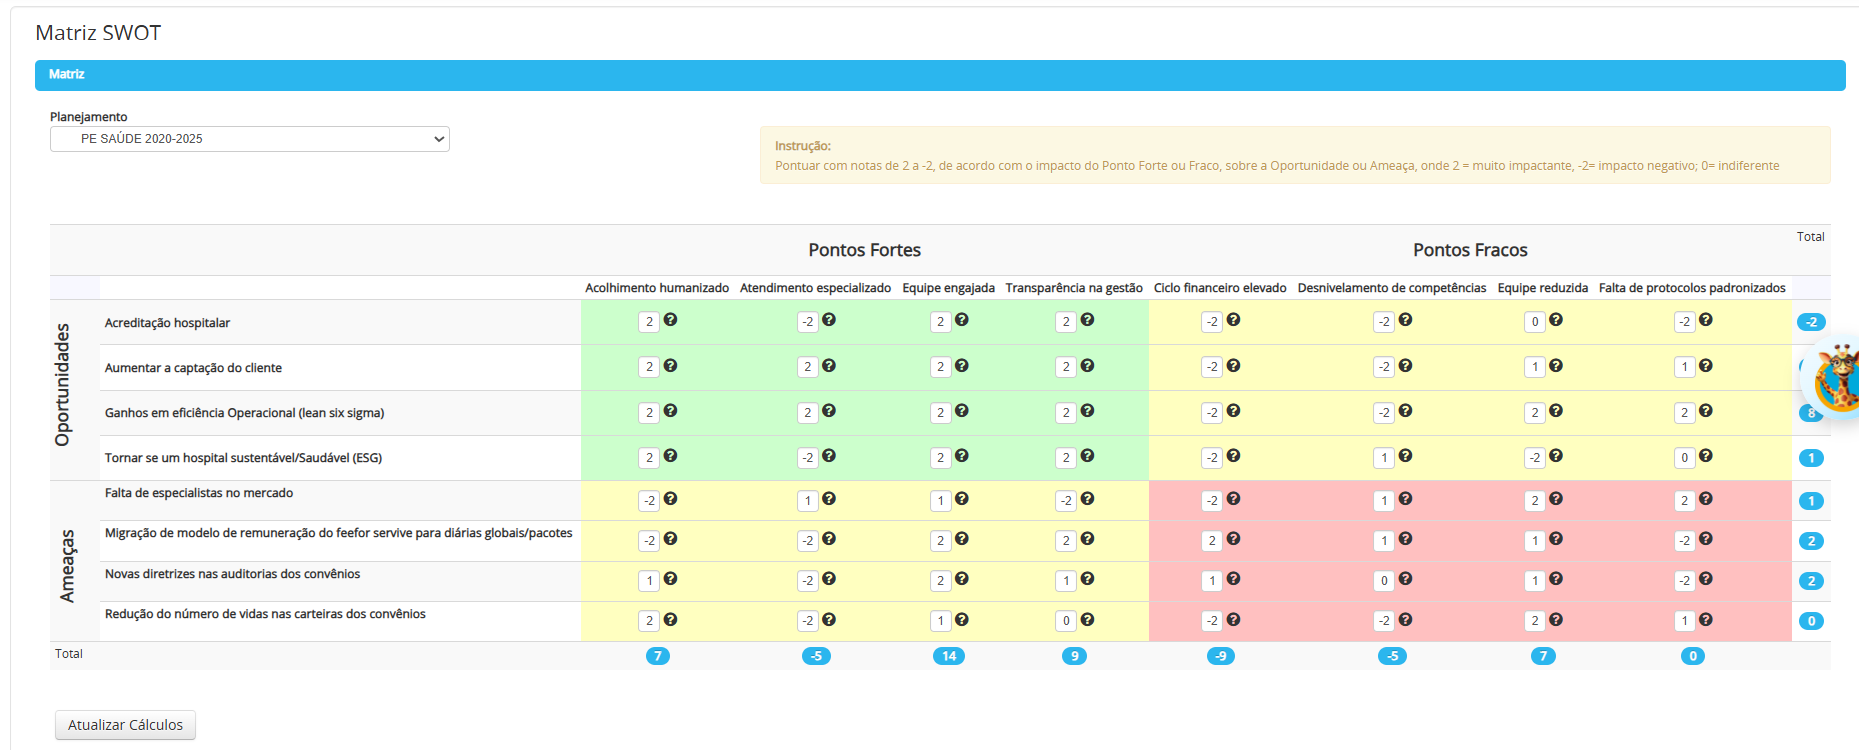
Task: Click column header Falta de protocolos padronizados
Action: pyautogui.click(x=1692, y=288)
